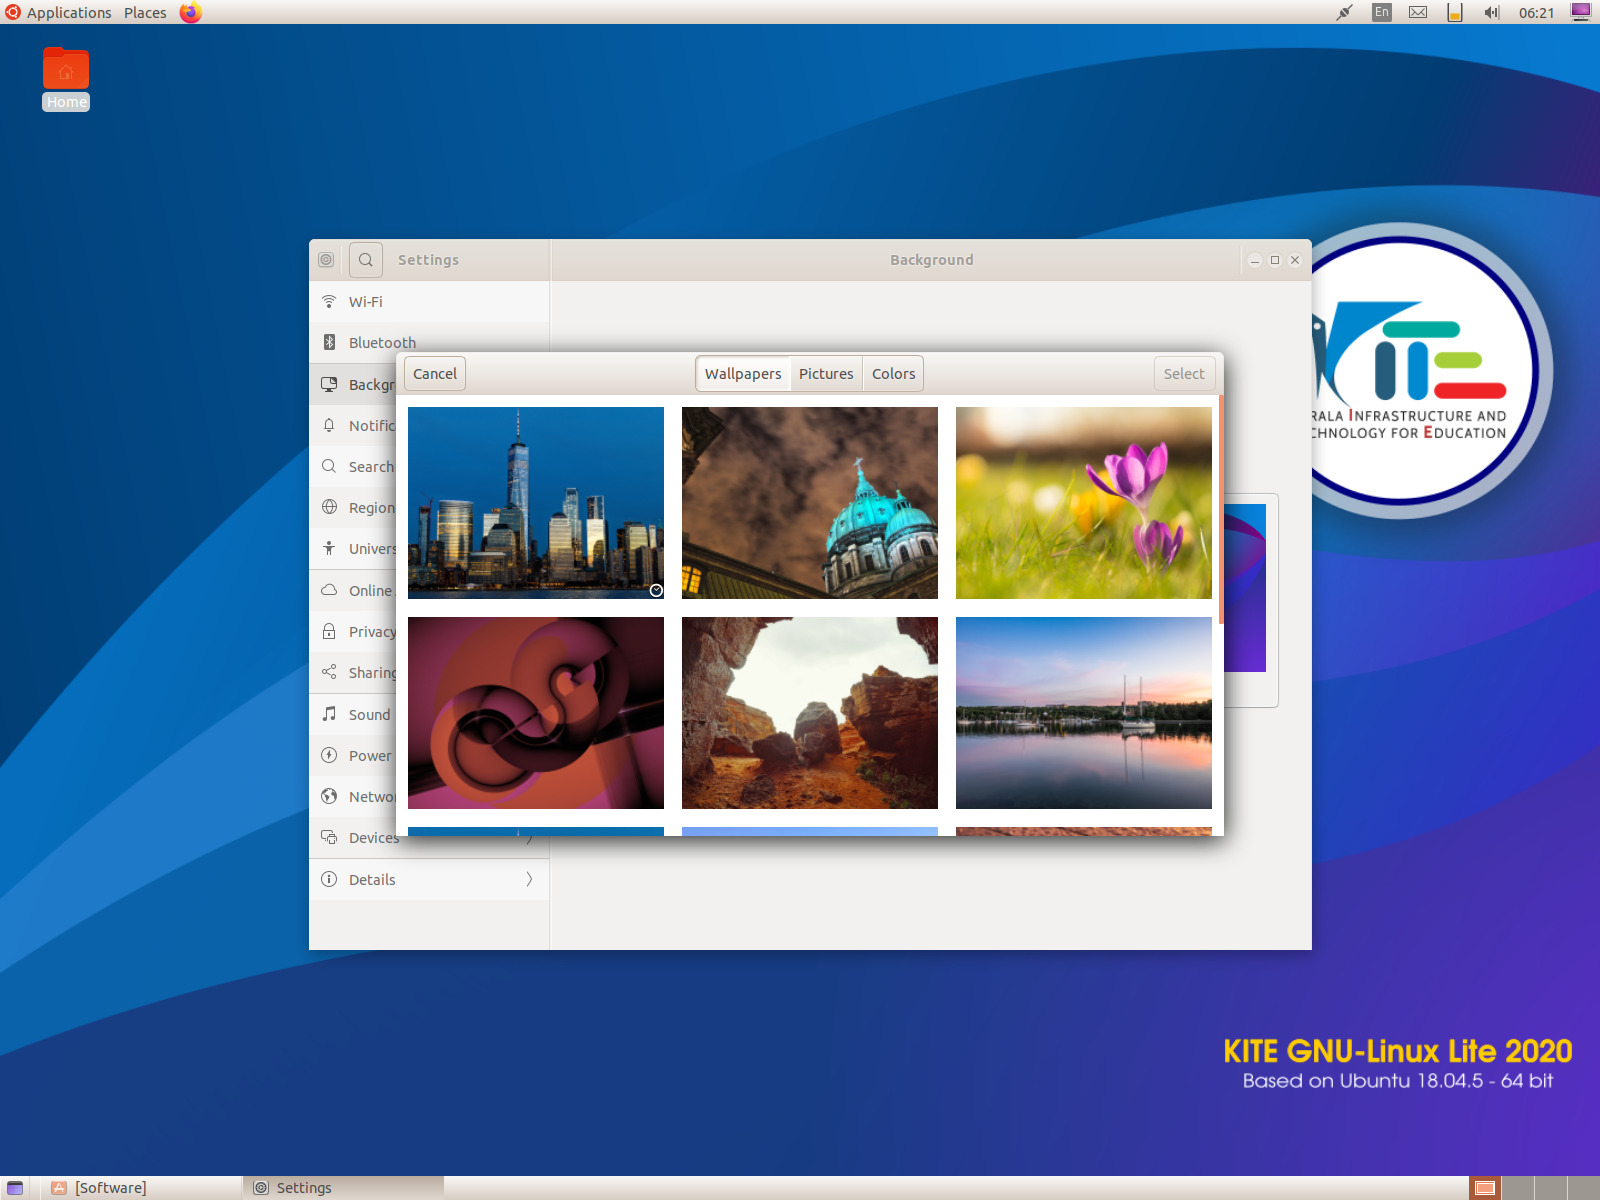Open Wi-Fi settings from the sidebar

pos(366,301)
